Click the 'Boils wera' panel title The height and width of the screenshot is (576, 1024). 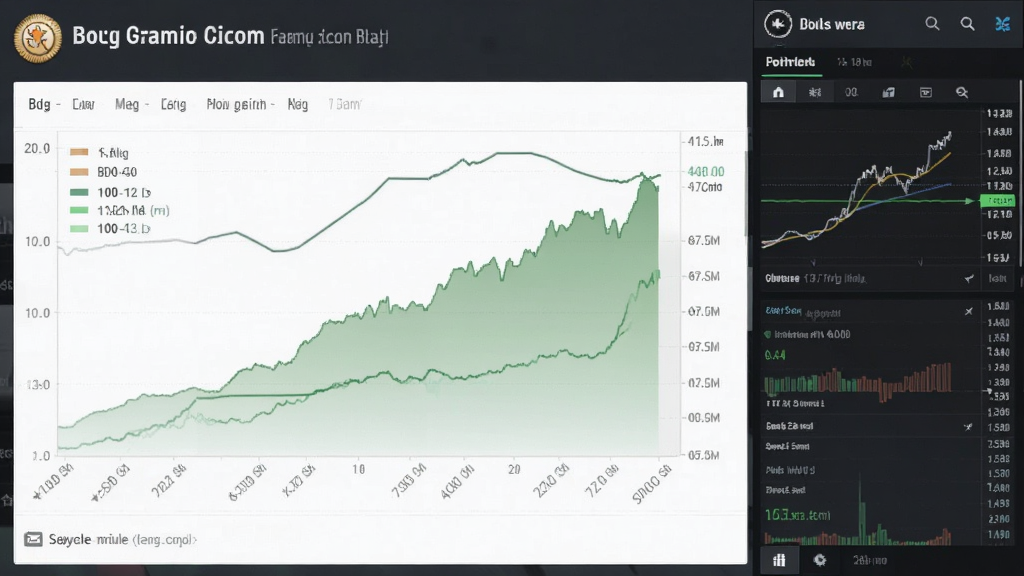[832, 25]
